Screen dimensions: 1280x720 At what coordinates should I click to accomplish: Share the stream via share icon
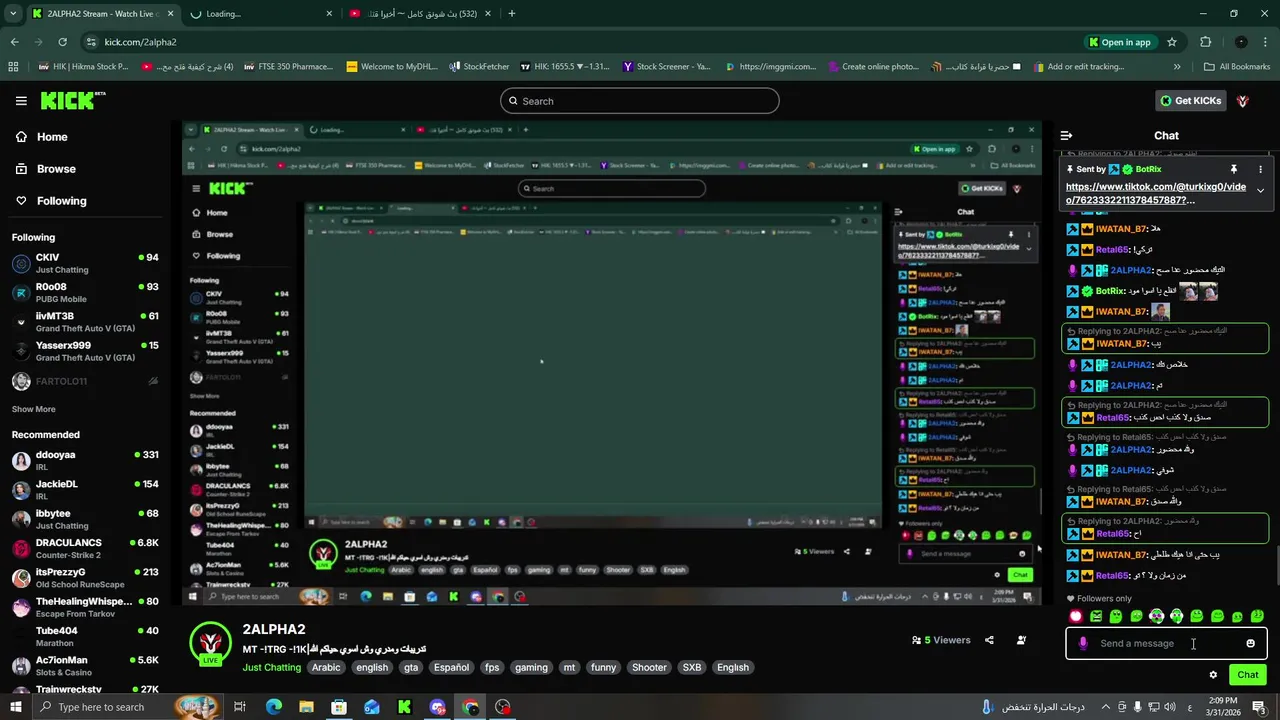click(x=989, y=640)
